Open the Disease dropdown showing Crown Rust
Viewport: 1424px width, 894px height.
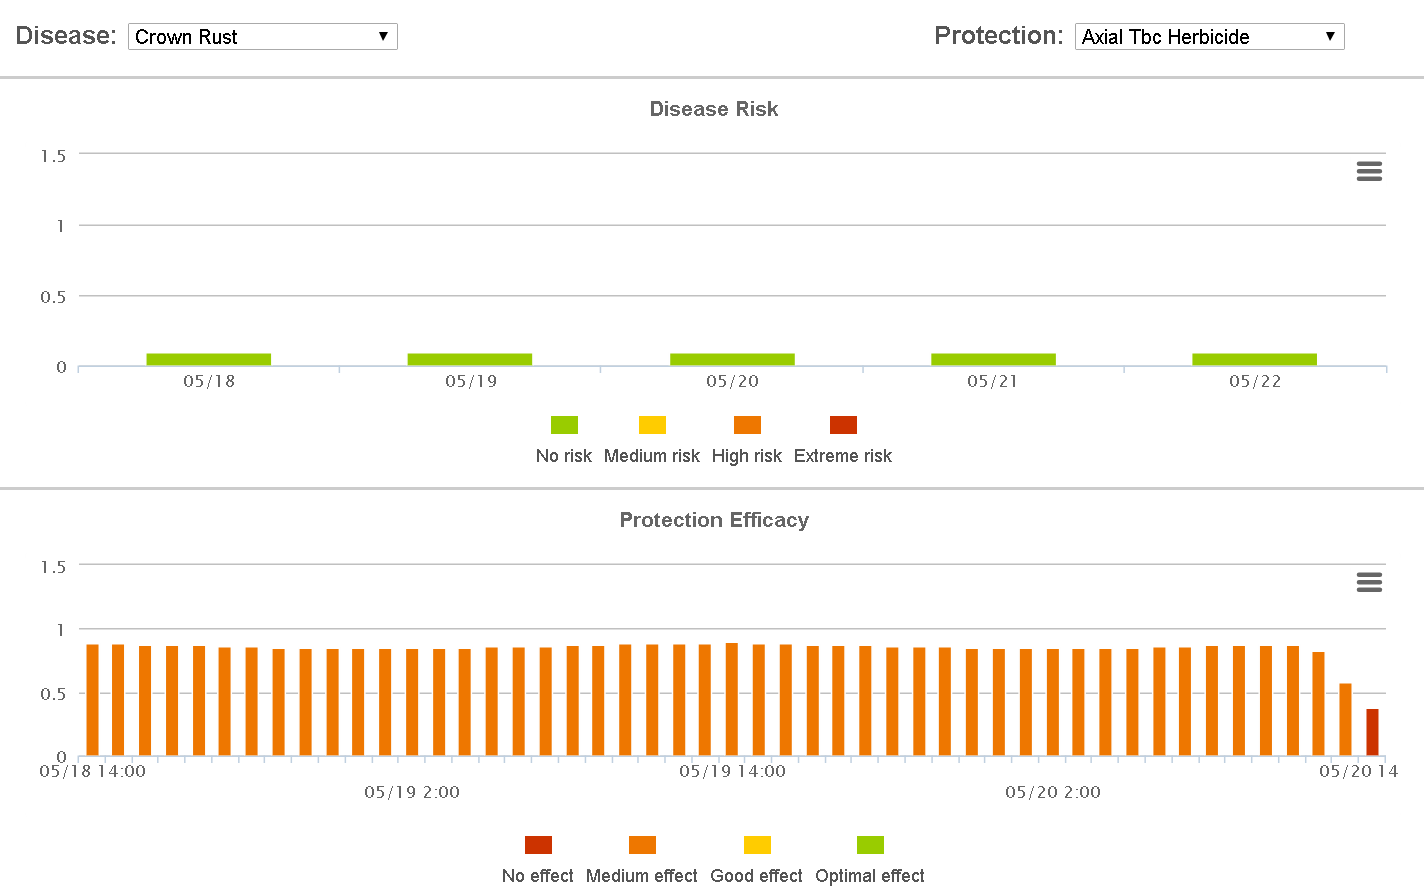[262, 37]
